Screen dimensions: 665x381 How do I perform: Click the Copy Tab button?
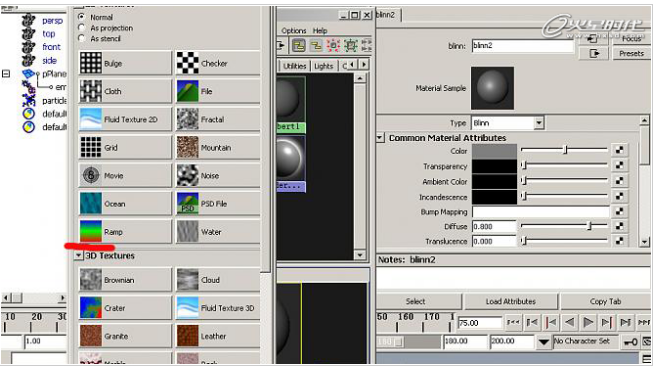tap(605, 301)
